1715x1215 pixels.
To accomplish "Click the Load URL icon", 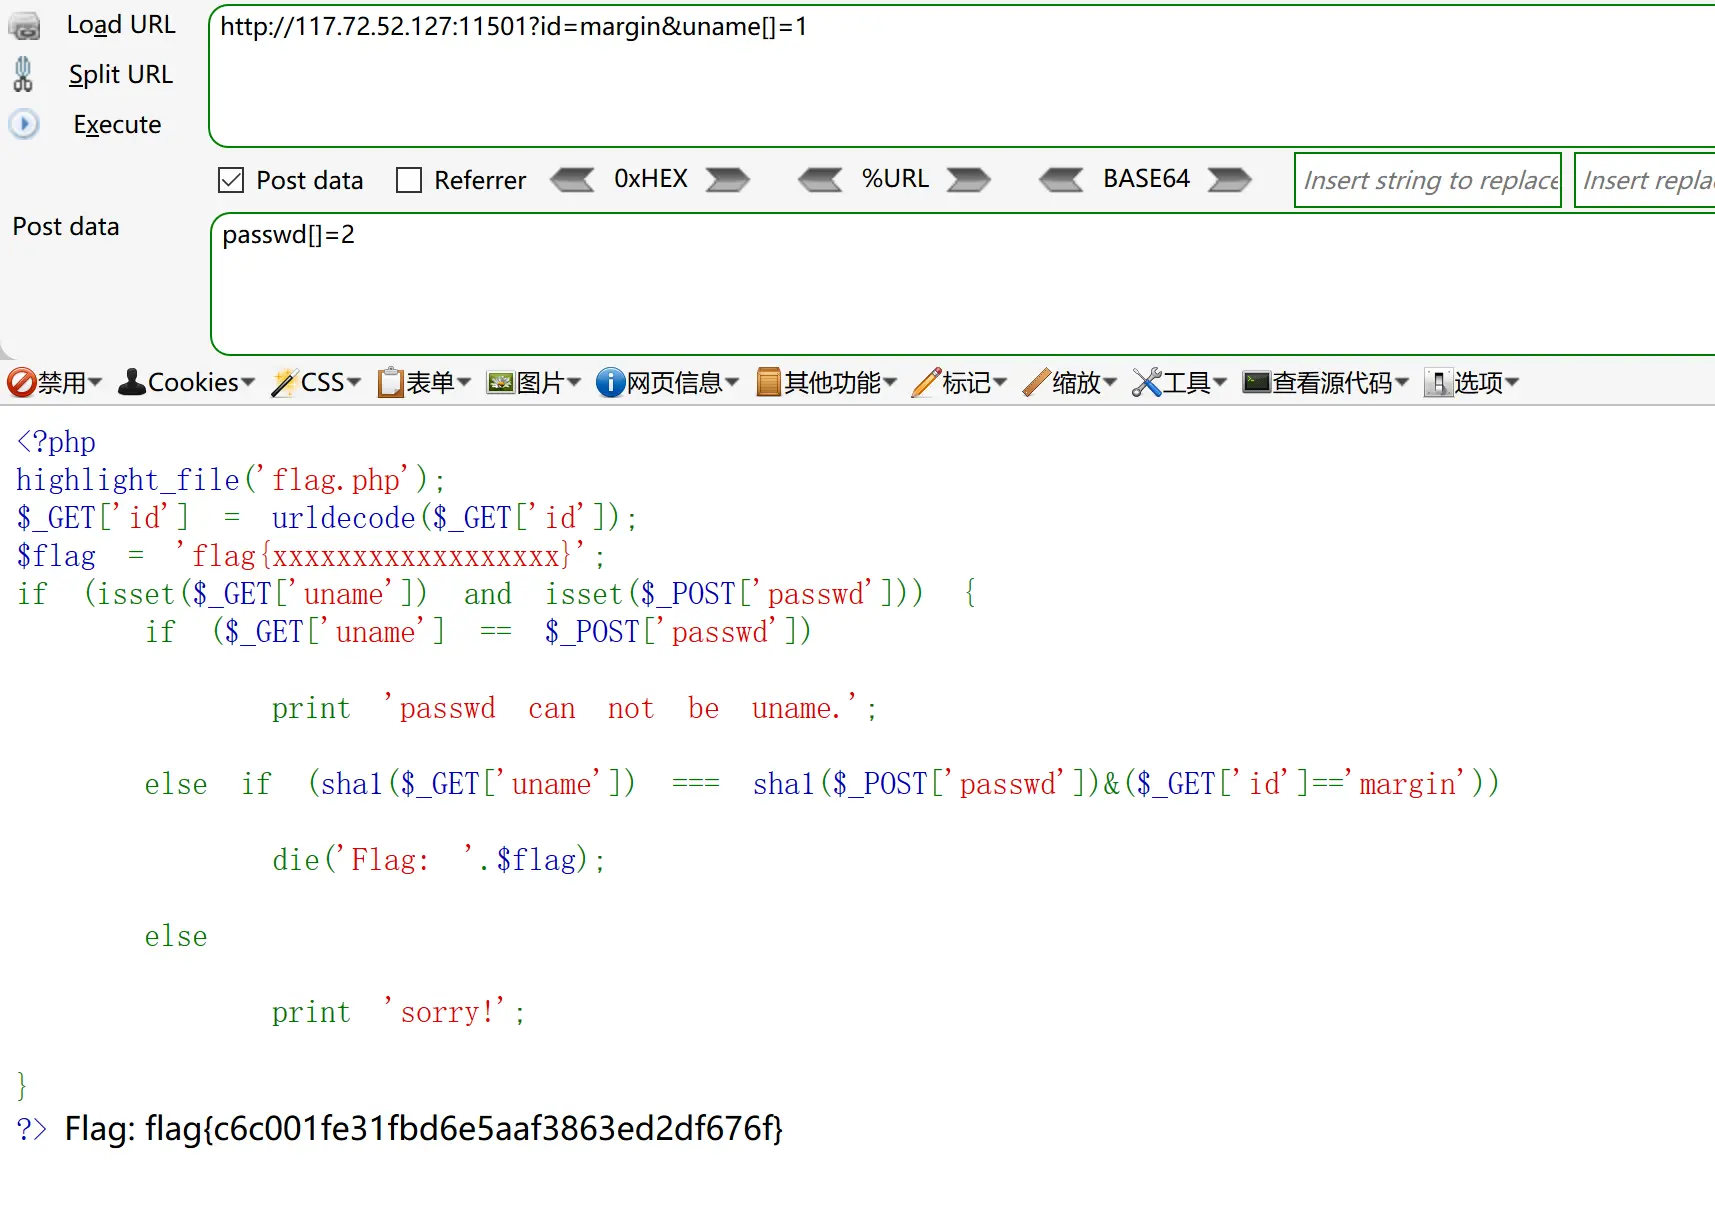I will 24,26.
